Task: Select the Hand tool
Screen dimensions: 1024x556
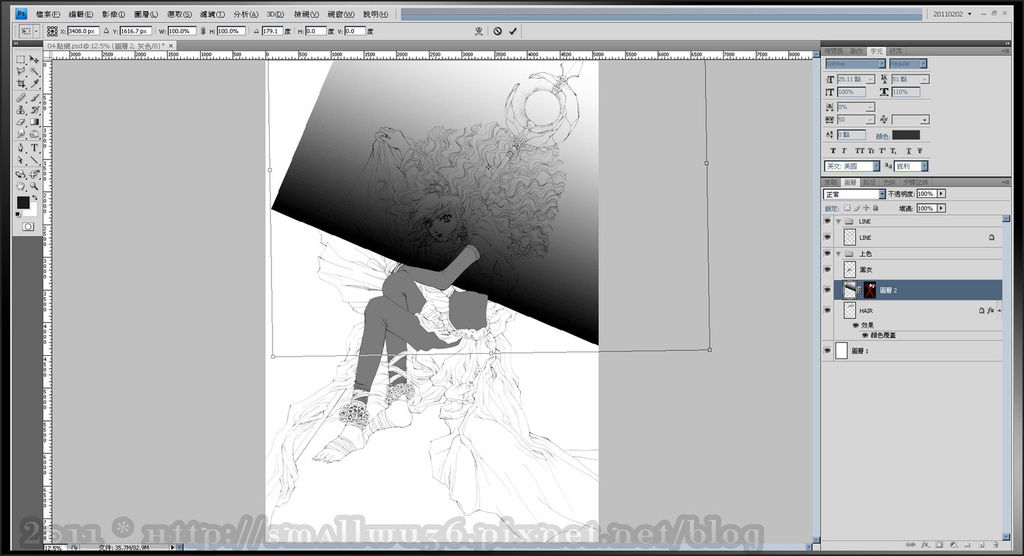Action: (21, 186)
